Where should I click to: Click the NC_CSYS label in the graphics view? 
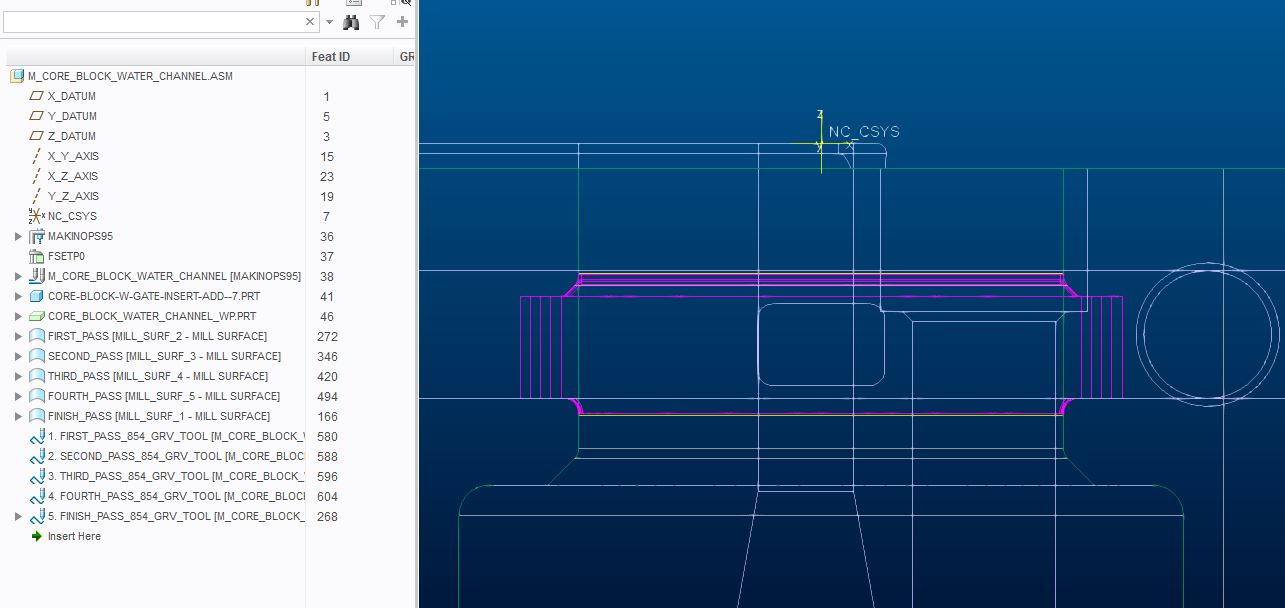click(x=864, y=132)
